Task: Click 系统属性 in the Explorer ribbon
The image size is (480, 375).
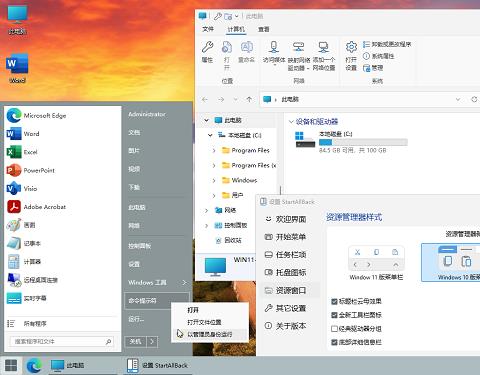Action: 378,56
